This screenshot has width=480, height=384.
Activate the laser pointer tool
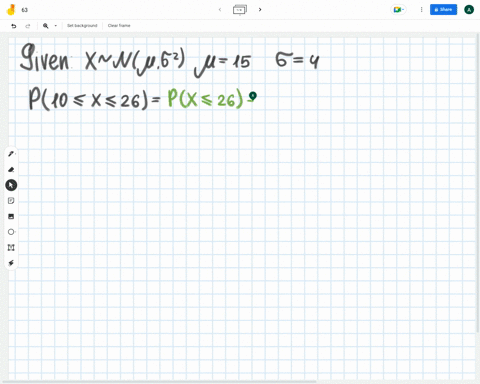(11, 263)
